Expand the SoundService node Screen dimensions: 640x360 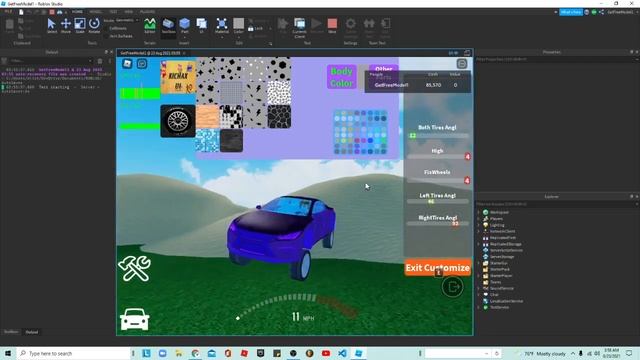478,288
